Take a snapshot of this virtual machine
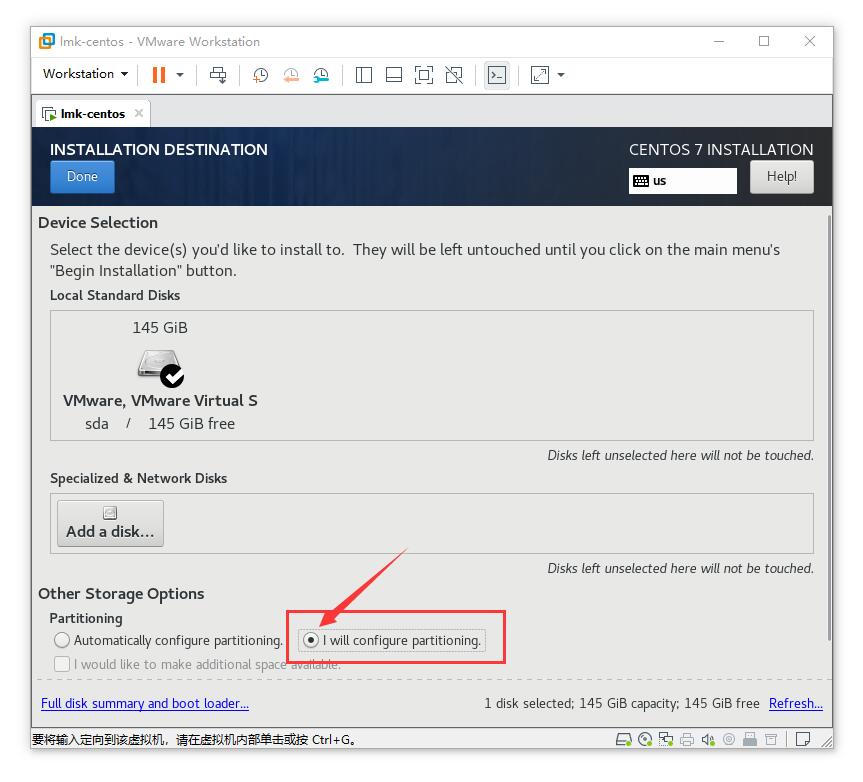 [260, 75]
